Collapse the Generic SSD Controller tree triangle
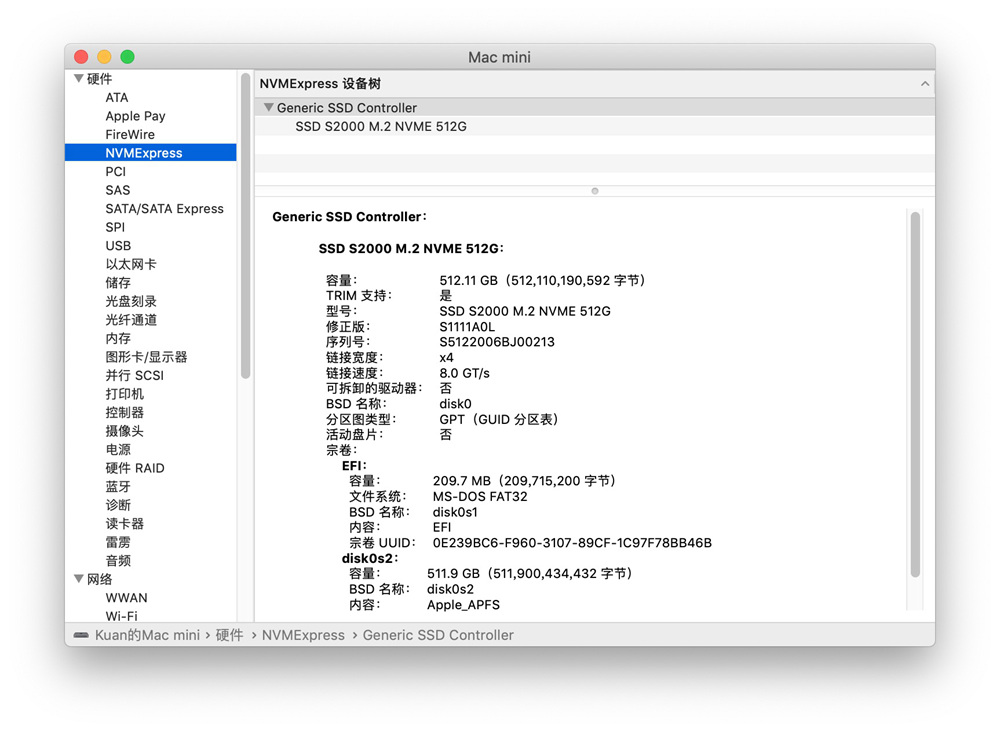Viewport: 1000px width, 732px height. pos(268,108)
